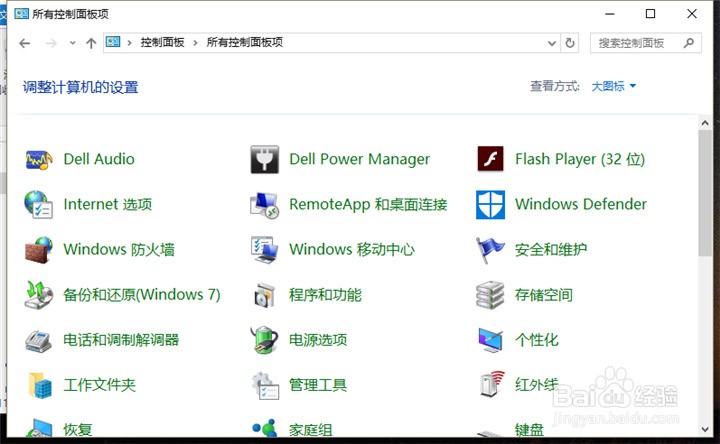Click the Dell Power Manager label
Screen dimensions: 720x444
tap(360, 159)
